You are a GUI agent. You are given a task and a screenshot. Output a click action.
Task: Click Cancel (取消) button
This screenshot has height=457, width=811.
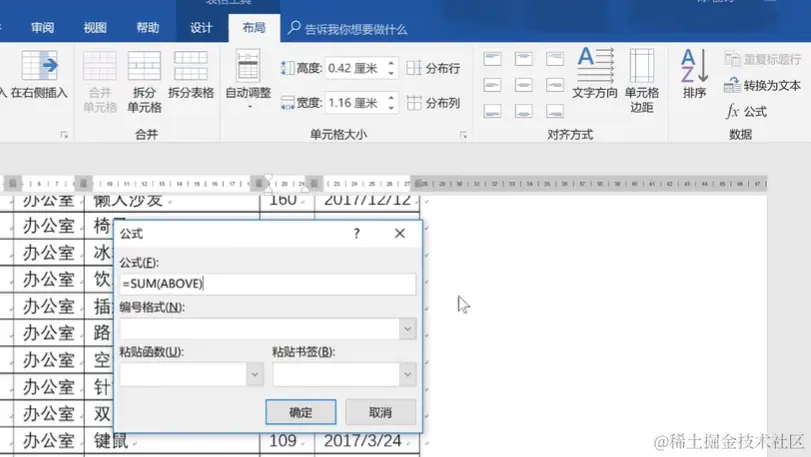[x=381, y=412]
